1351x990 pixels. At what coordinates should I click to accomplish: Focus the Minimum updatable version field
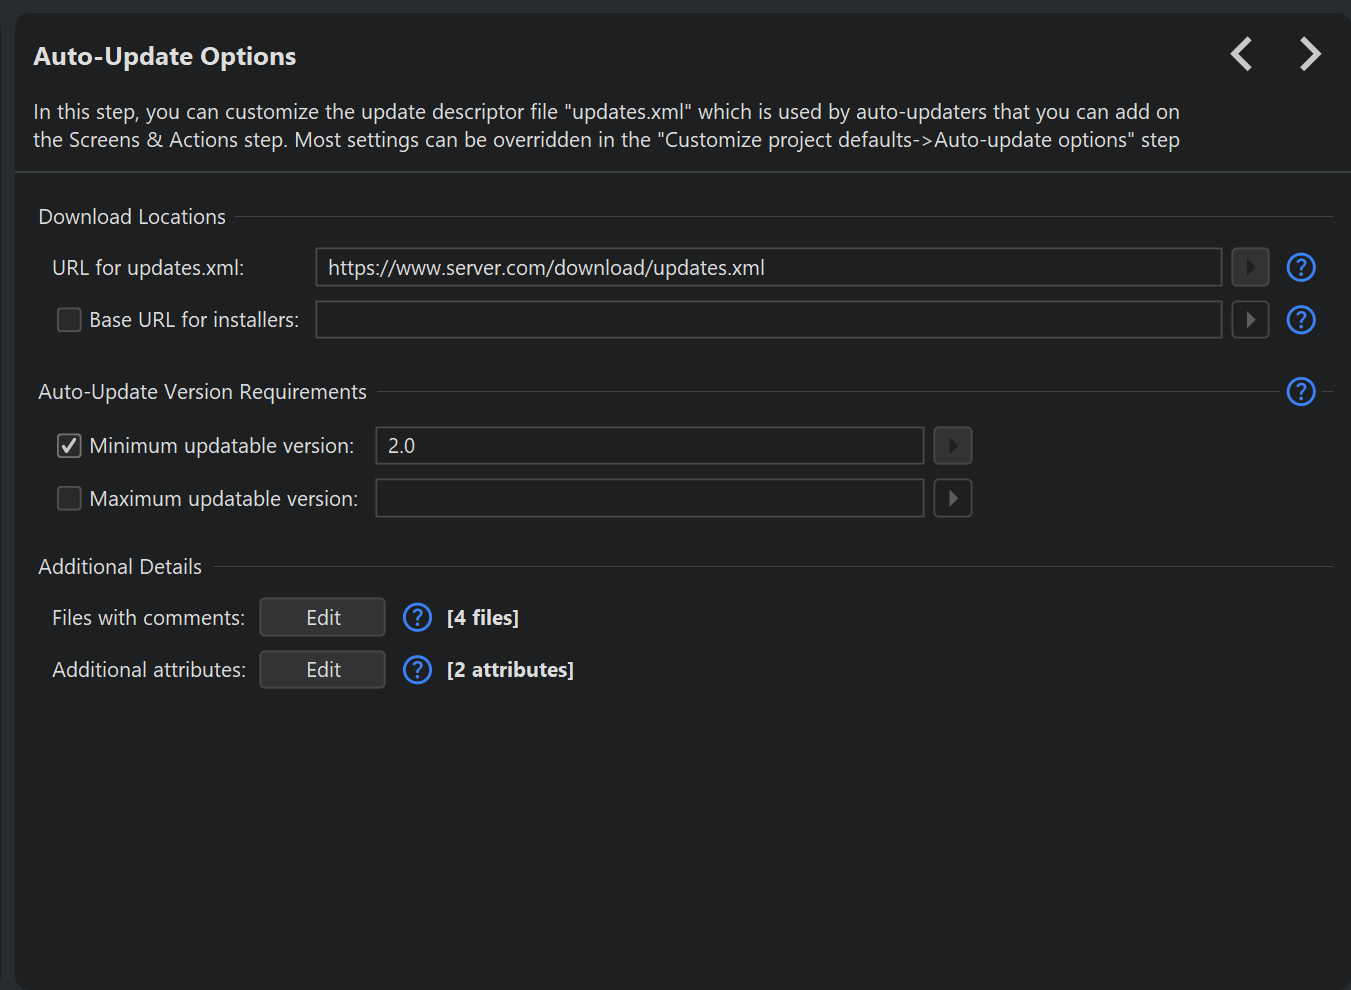(649, 446)
